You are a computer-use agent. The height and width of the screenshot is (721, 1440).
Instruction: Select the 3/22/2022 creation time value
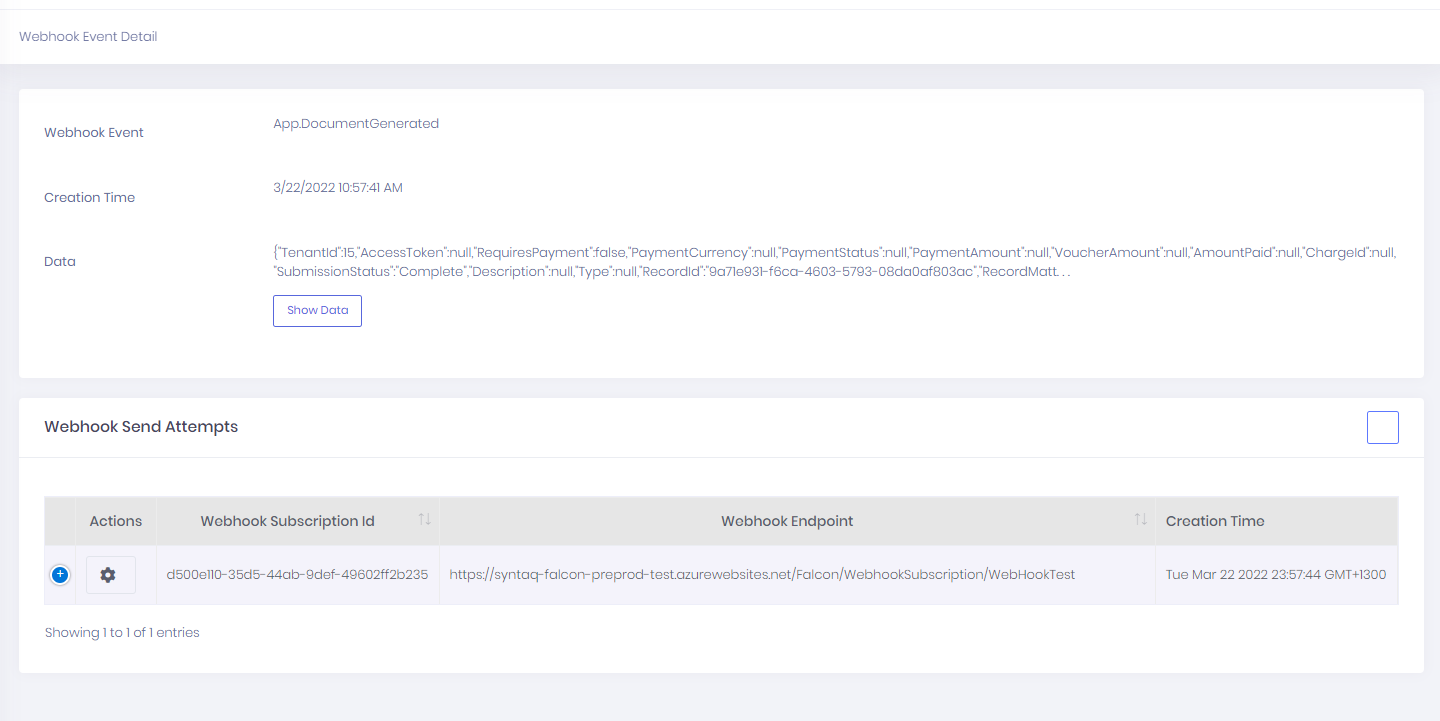point(340,187)
